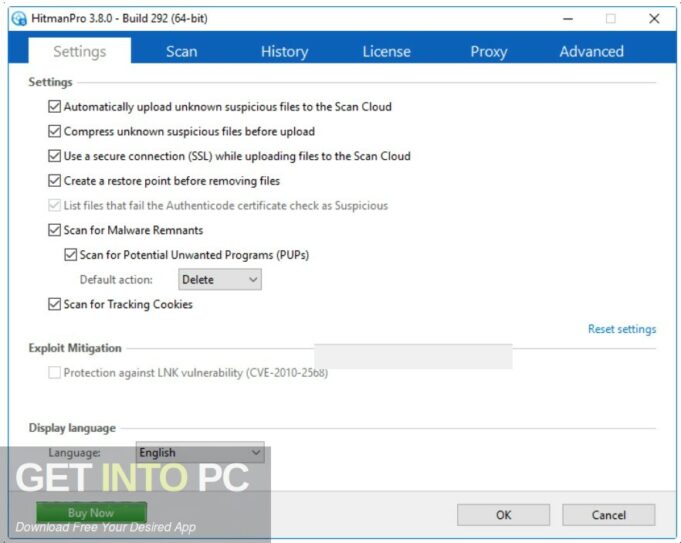Confirm with the OK button
This screenshot has height=543, width=681.
click(x=503, y=515)
